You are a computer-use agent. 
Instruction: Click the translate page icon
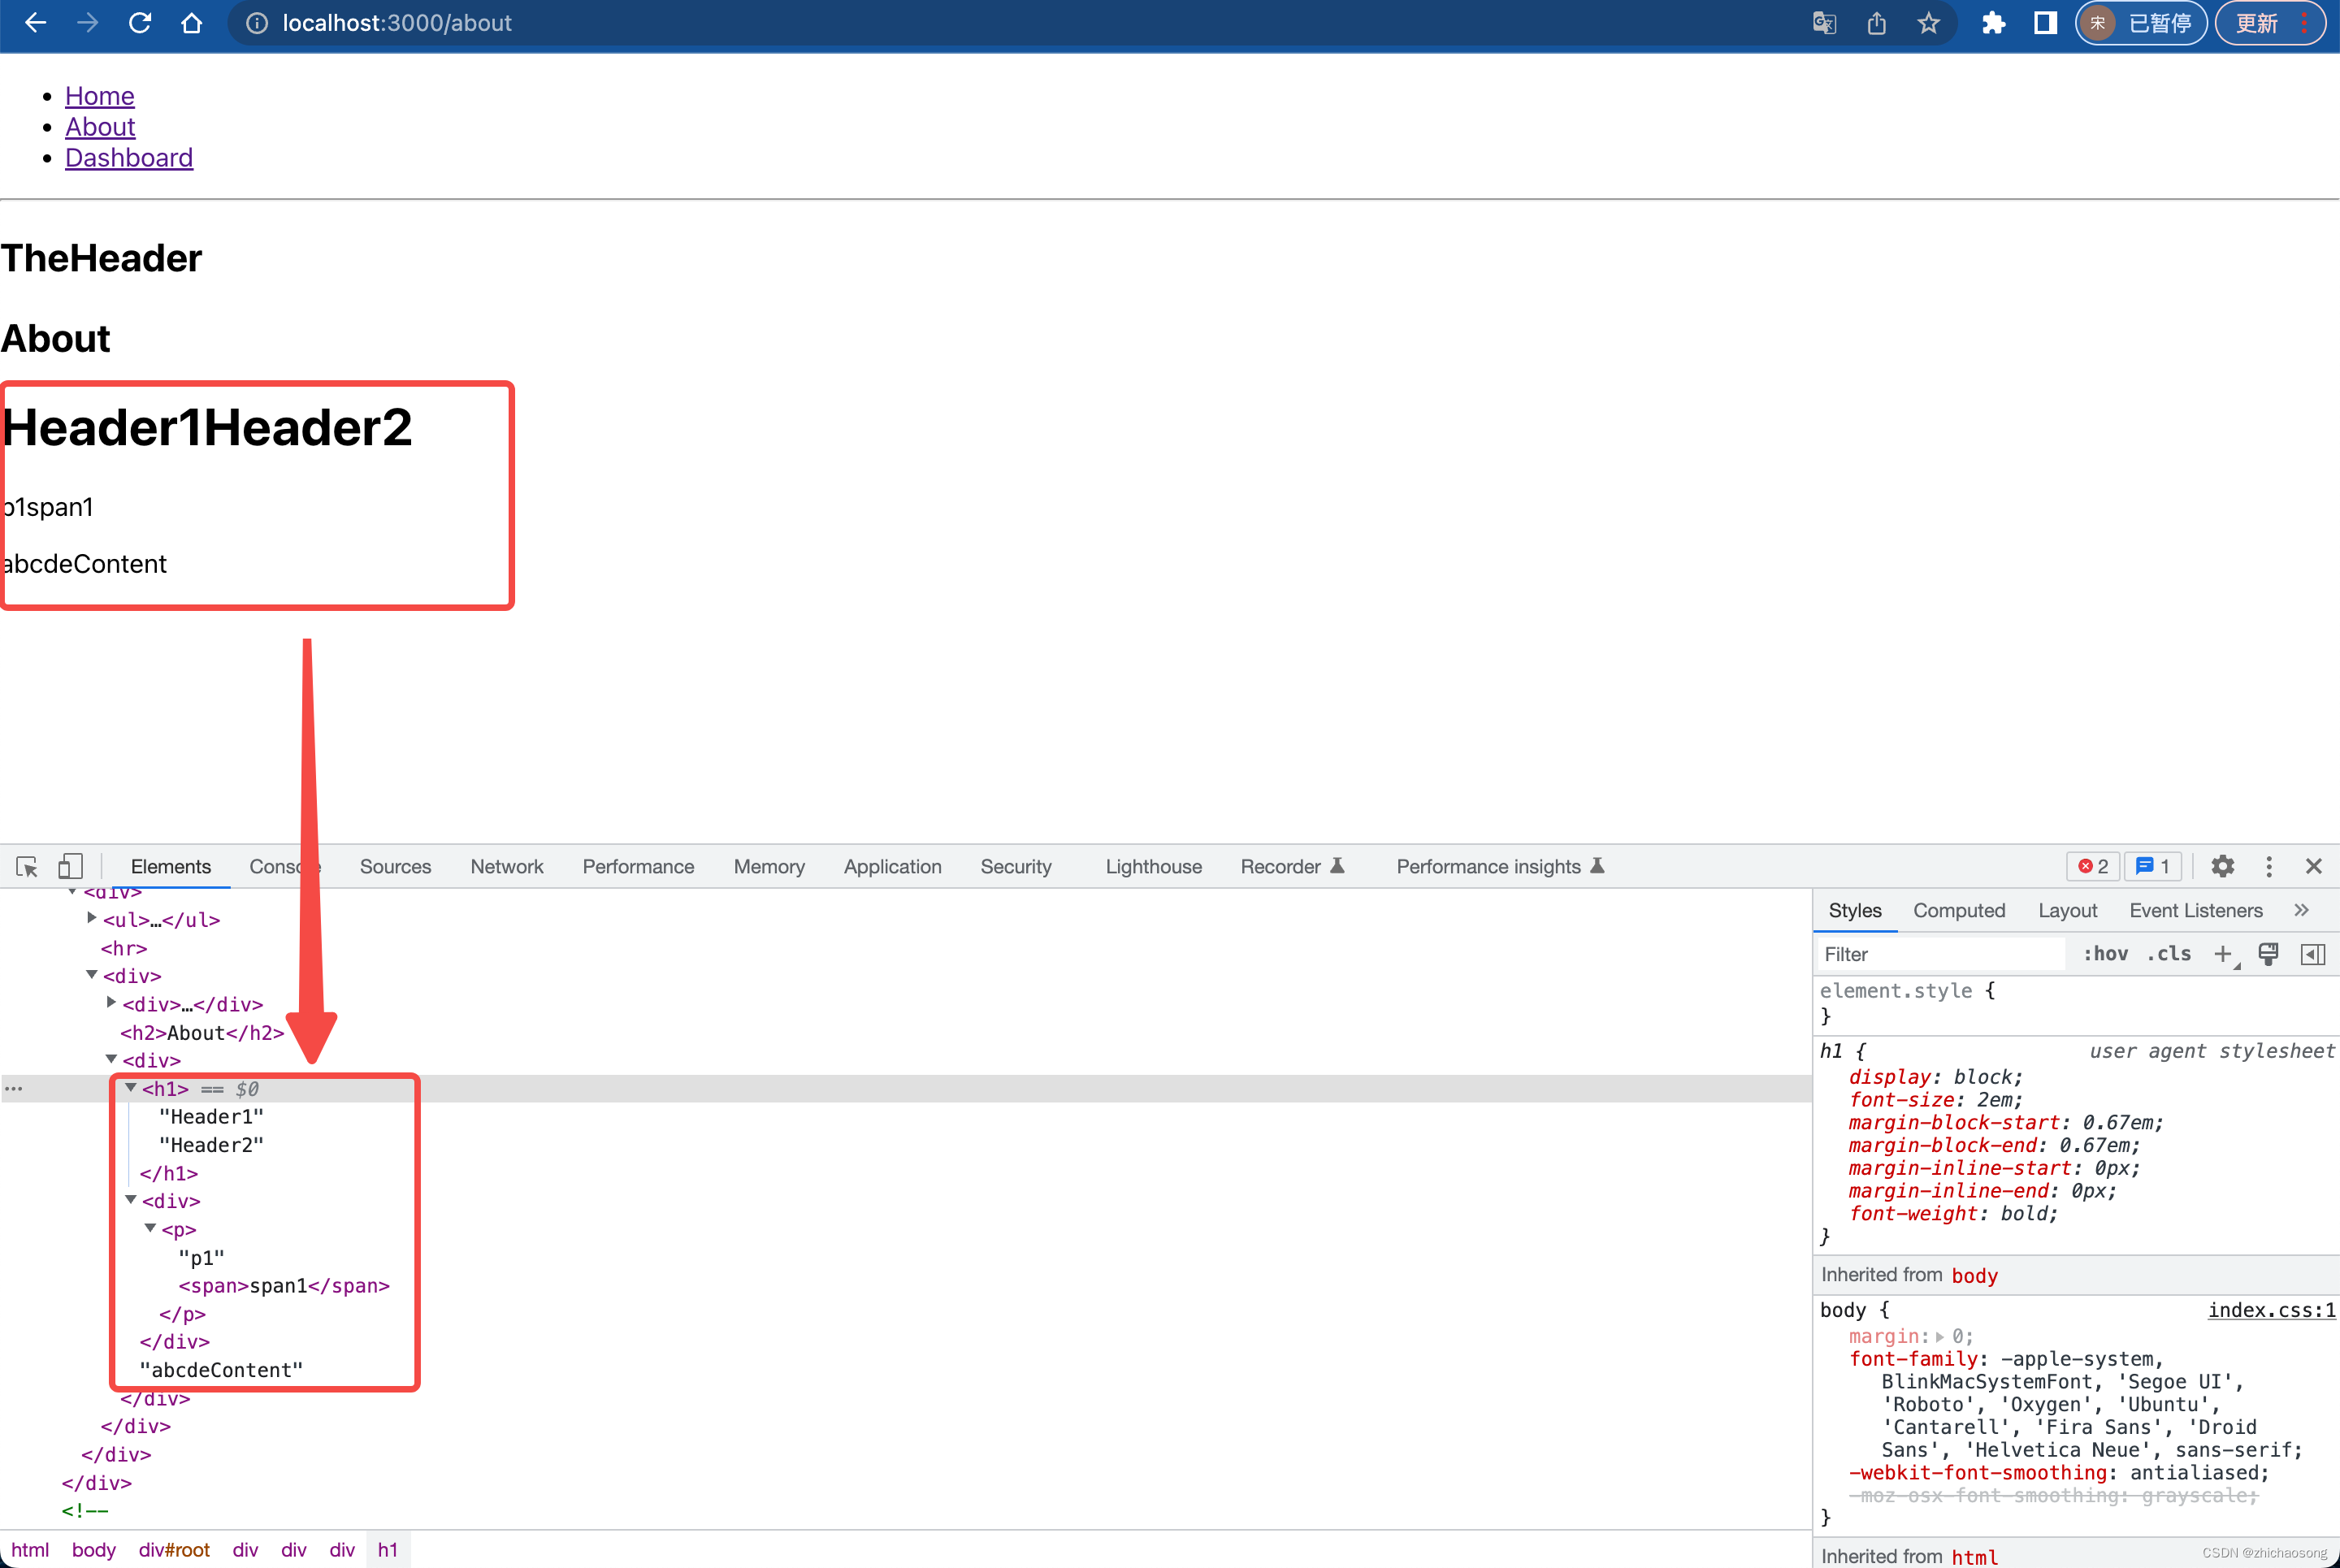tap(1824, 23)
